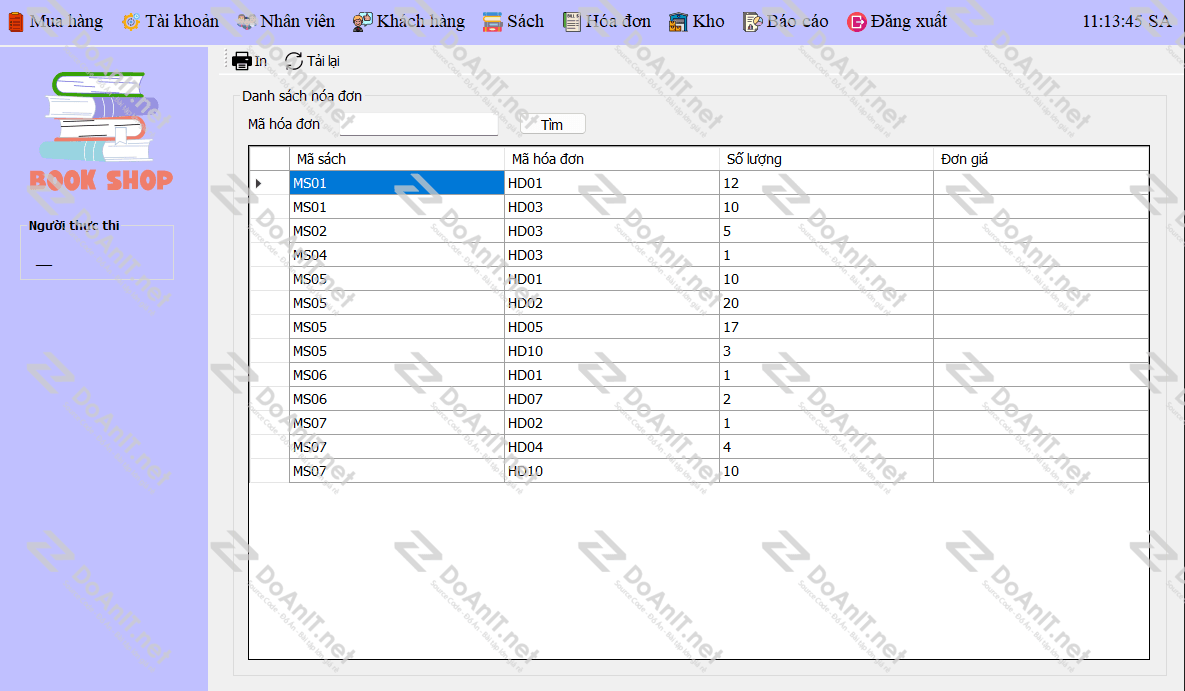Select the Đăng xuất label to log out
The width and height of the screenshot is (1185, 691).
point(908,21)
